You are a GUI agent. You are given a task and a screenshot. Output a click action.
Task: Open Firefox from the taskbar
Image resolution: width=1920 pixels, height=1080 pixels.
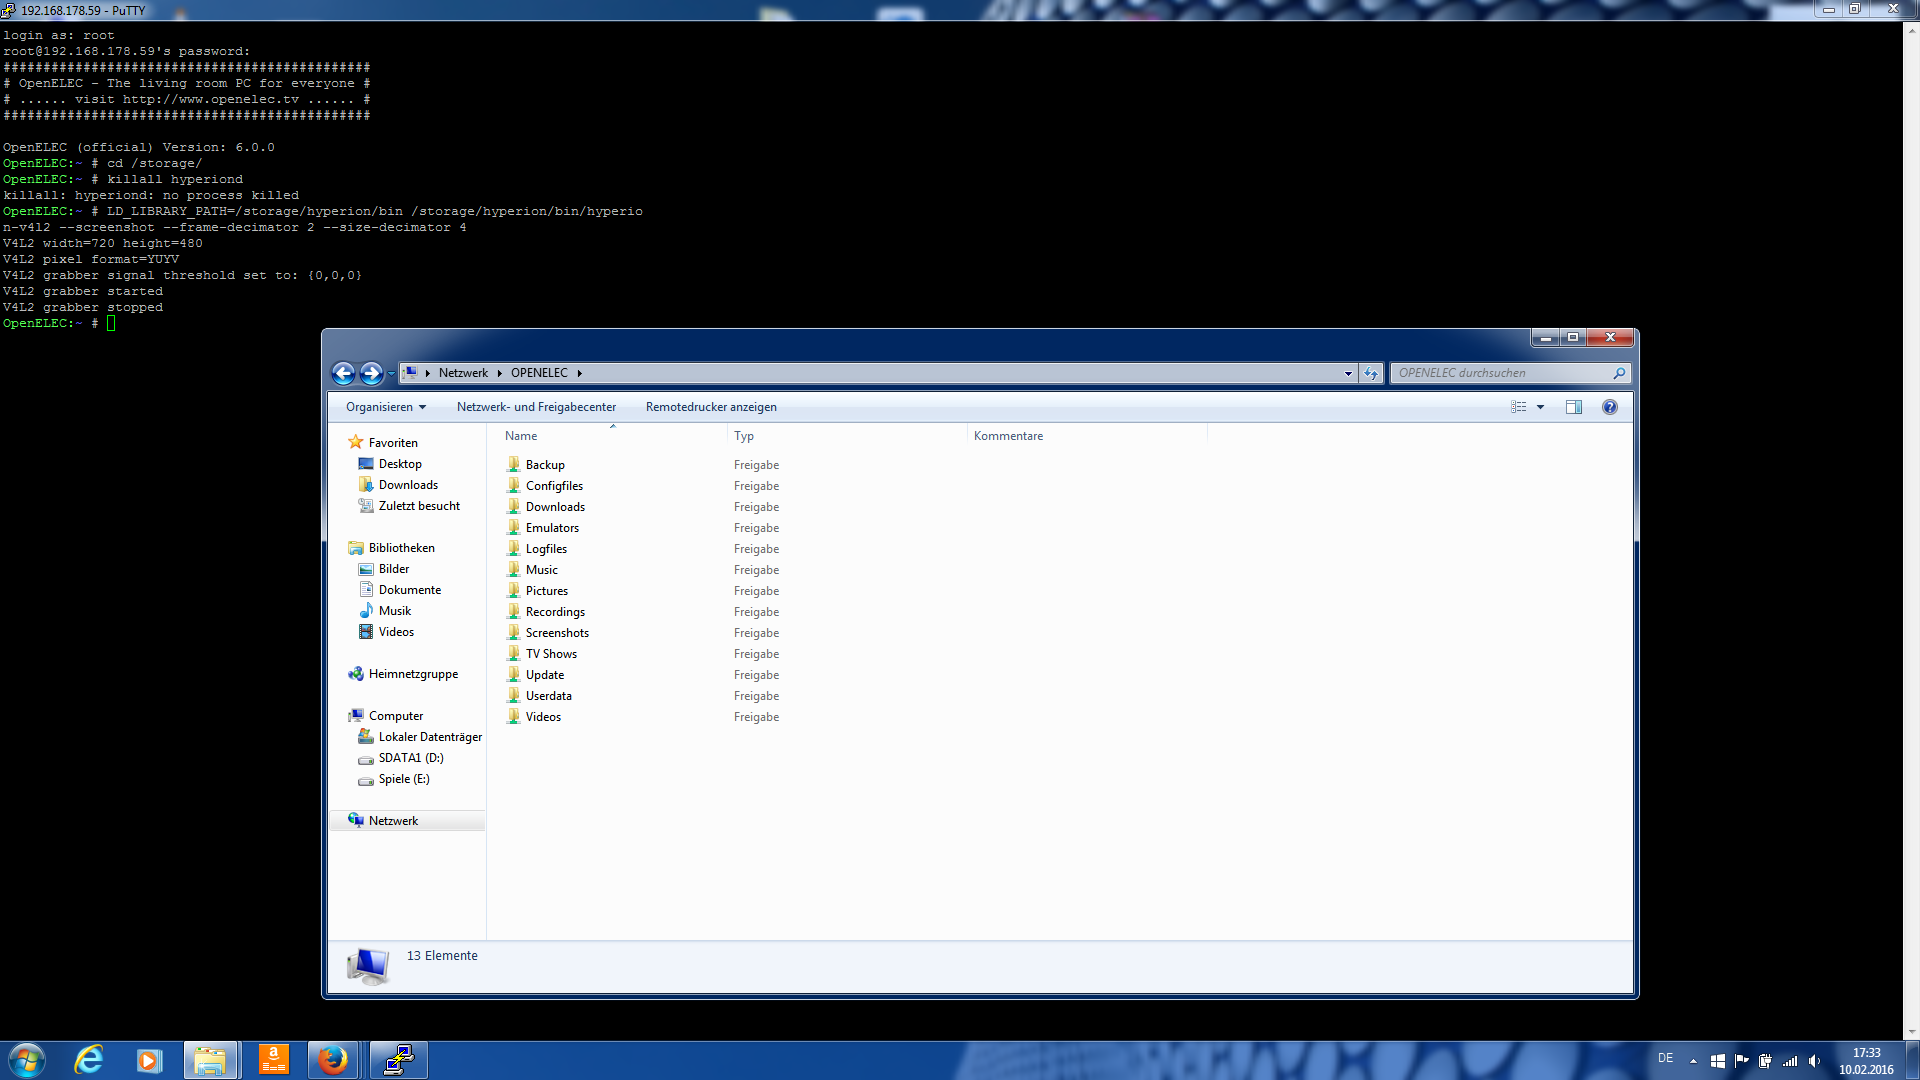coord(332,1059)
